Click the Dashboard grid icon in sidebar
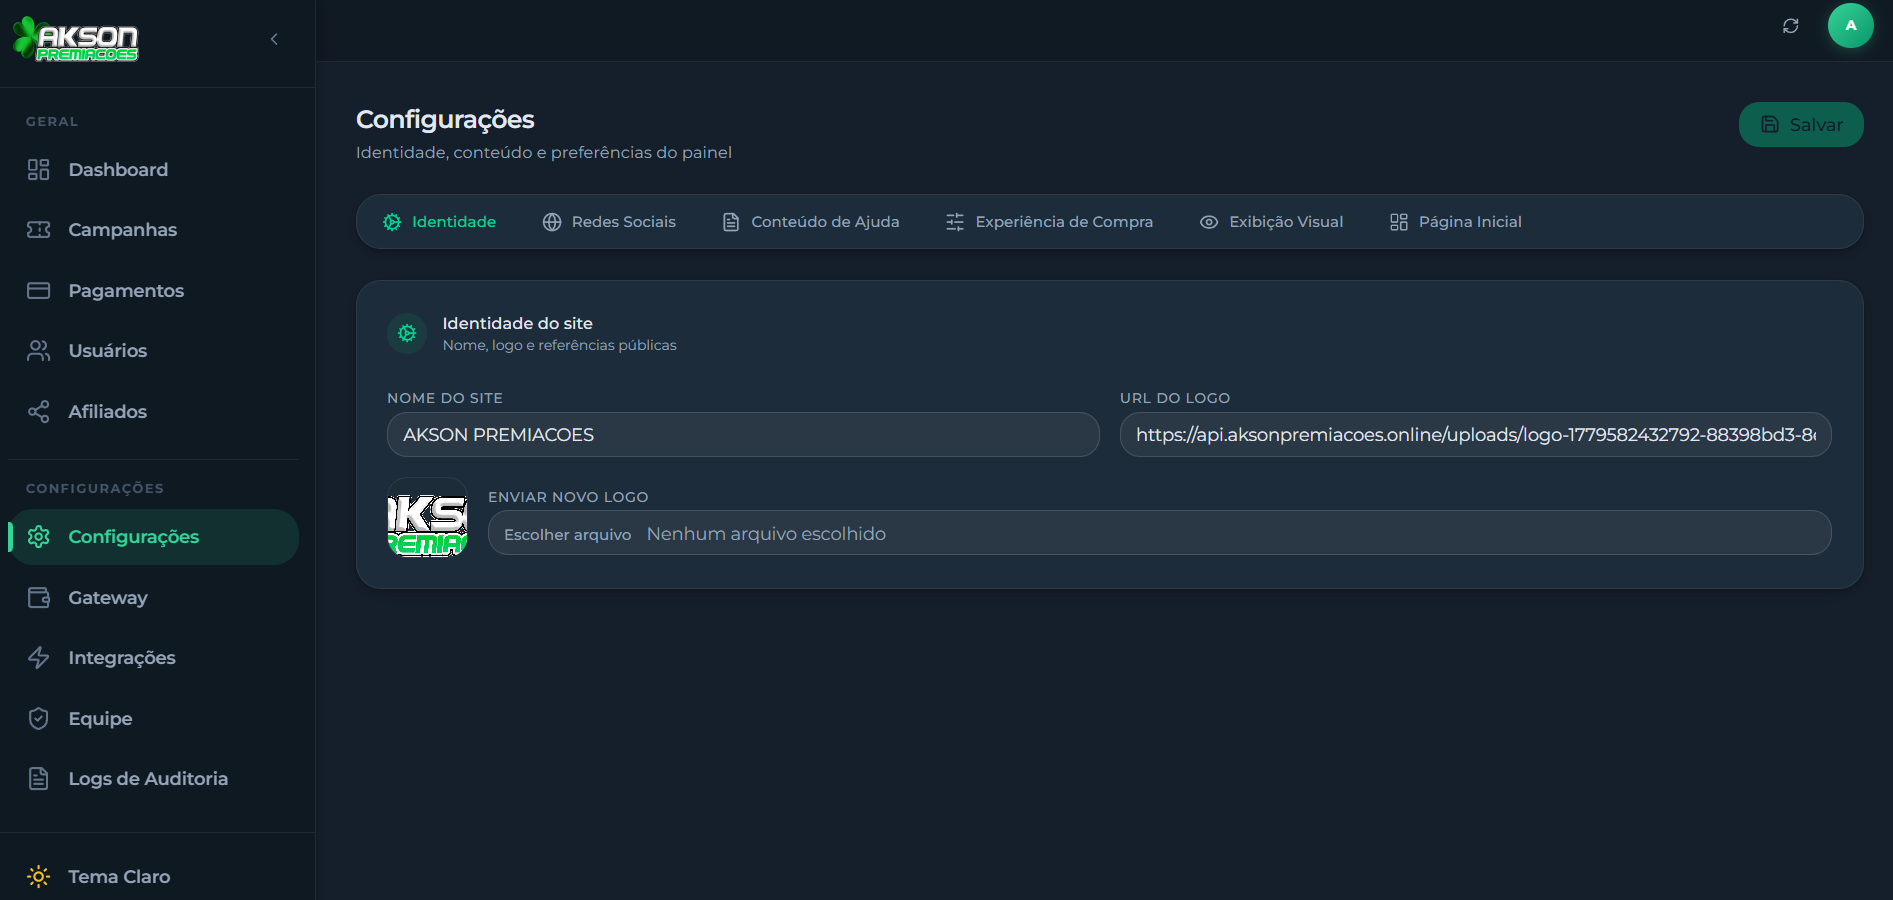Image resolution: width=1893 pixels, height=900 pixels. pos(38,170)
